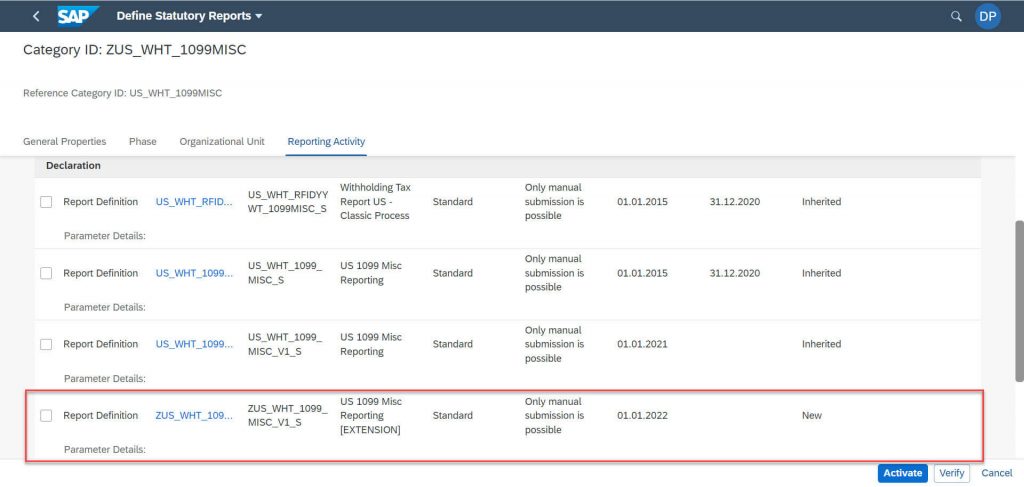Open the US_WHT_1099... link in the MISC_V1_S row

click(x=194, y=344)
